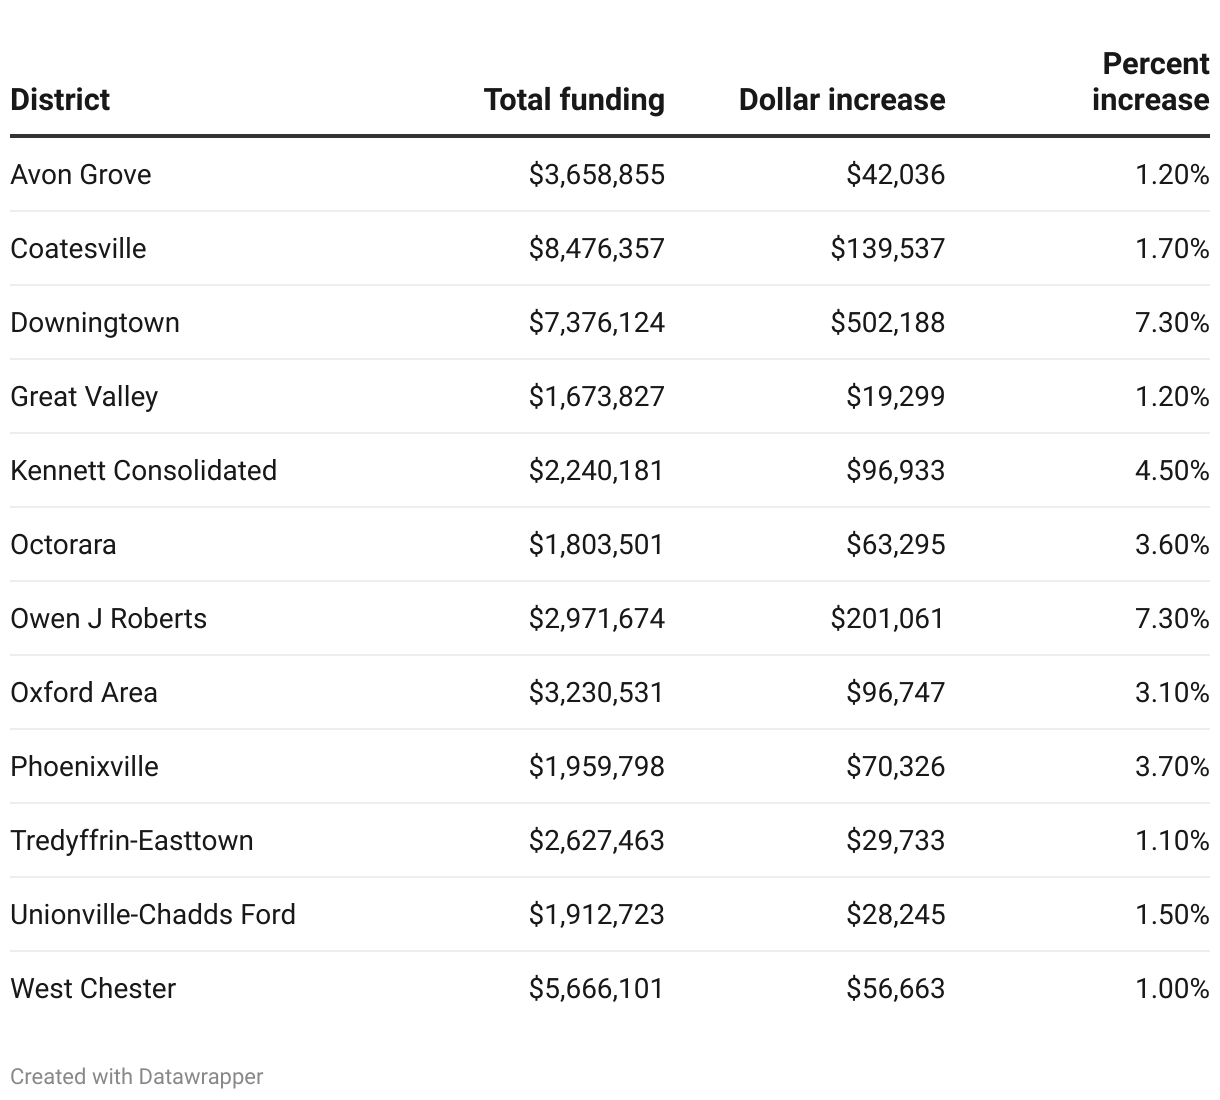Image resolution: width=1220 pixels, height=1100 pixels.
Task: Click Unionville-Chadds Ford district name
Action: pyautogui.click(x=153, y=915)
